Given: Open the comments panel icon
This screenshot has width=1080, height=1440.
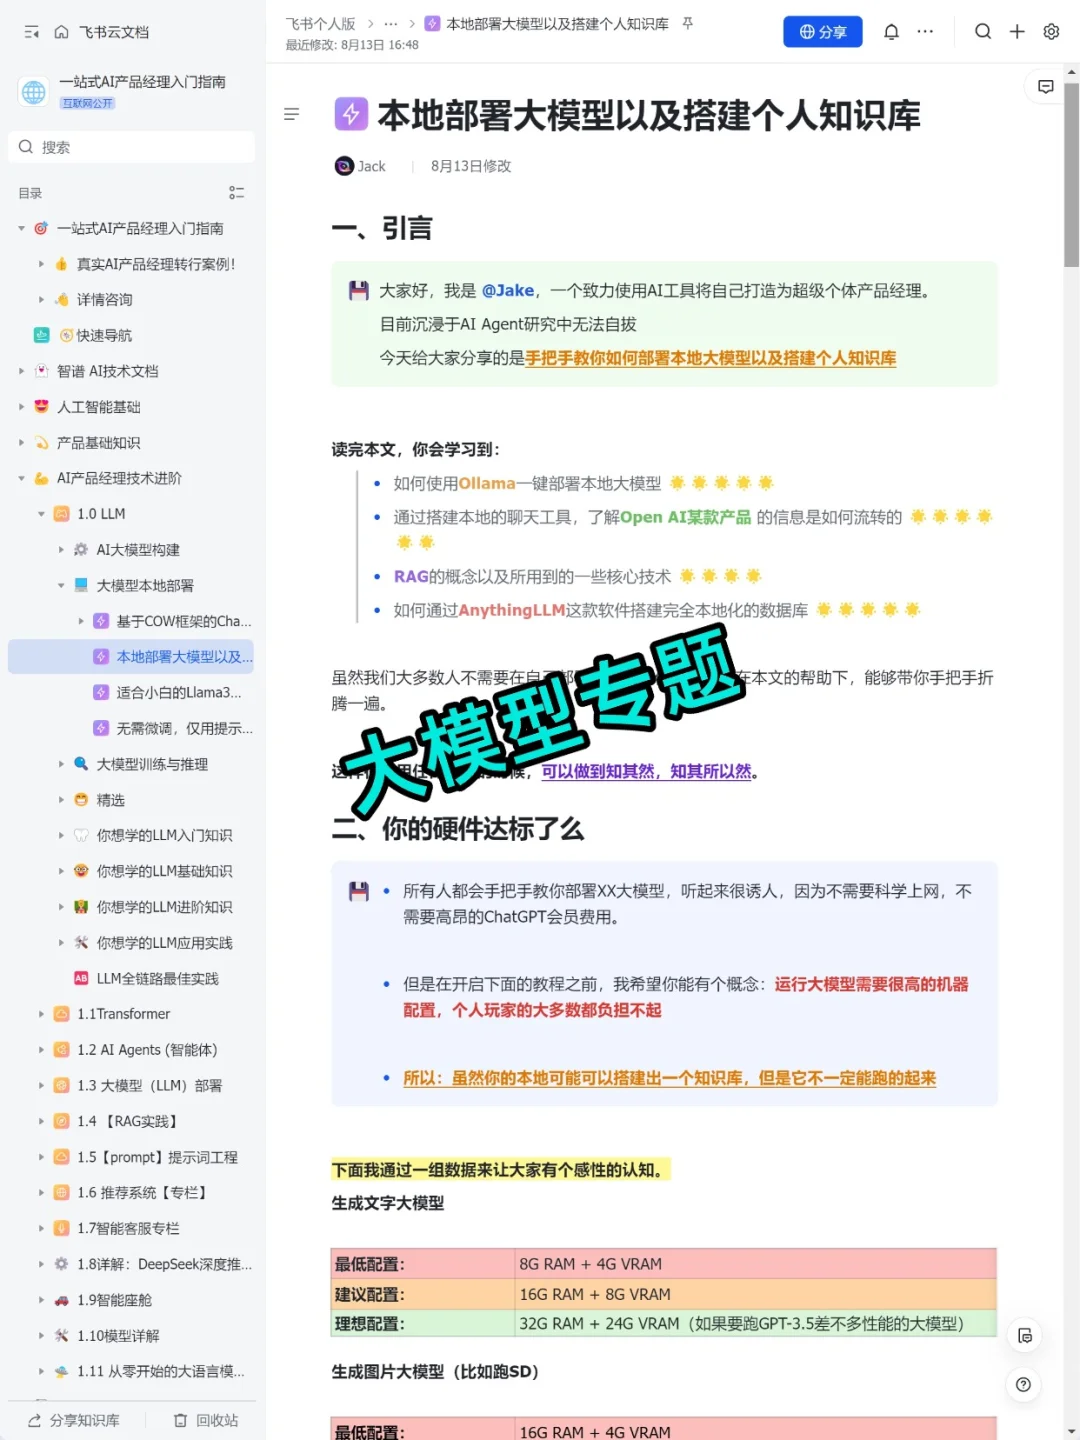Looking at the screenshot, I should pyautogui.click(x=1046, y=87).
